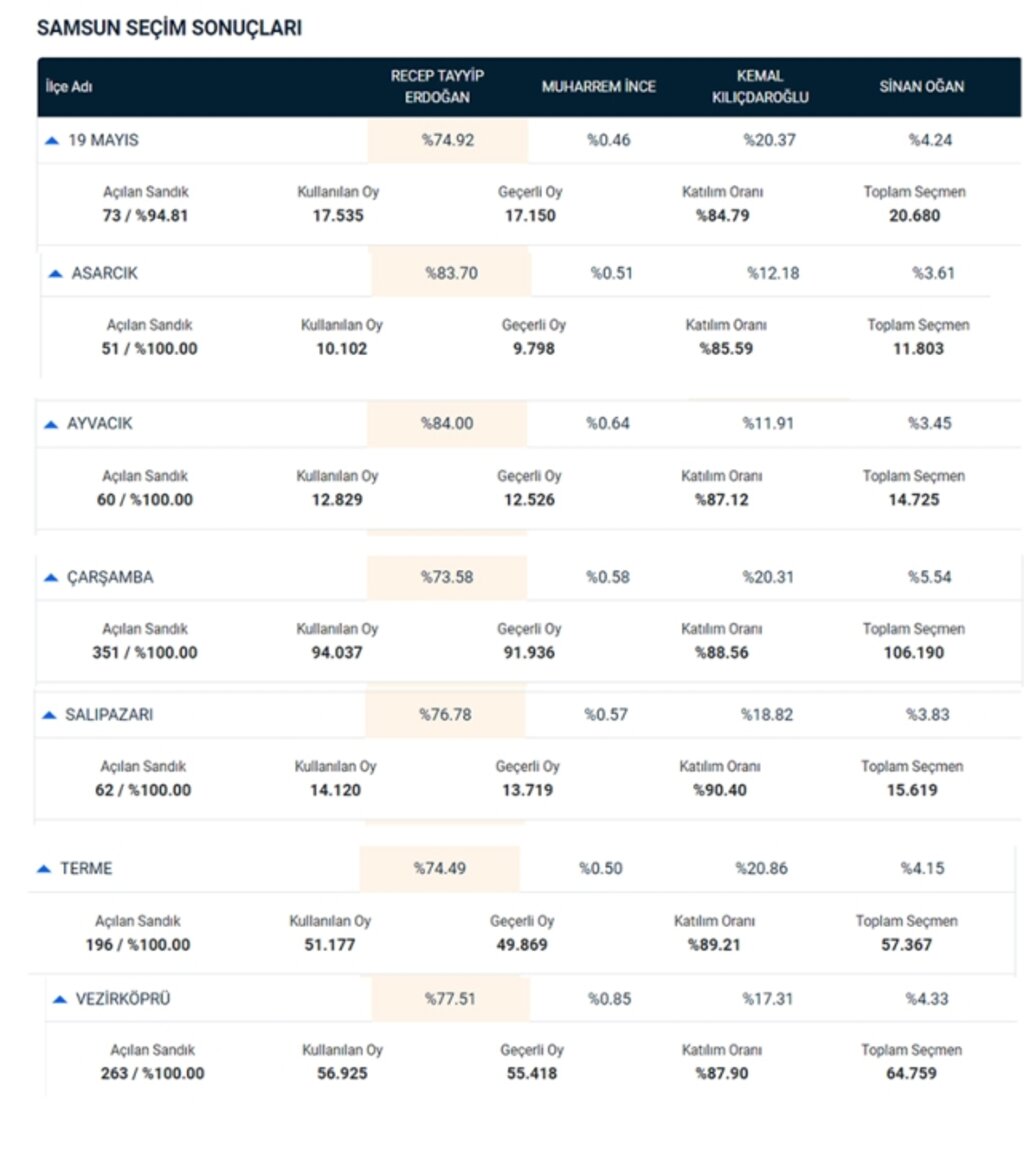The image size is (1024, 1163).
Task: Click the İlçe Adı column header
Action: 69,87
